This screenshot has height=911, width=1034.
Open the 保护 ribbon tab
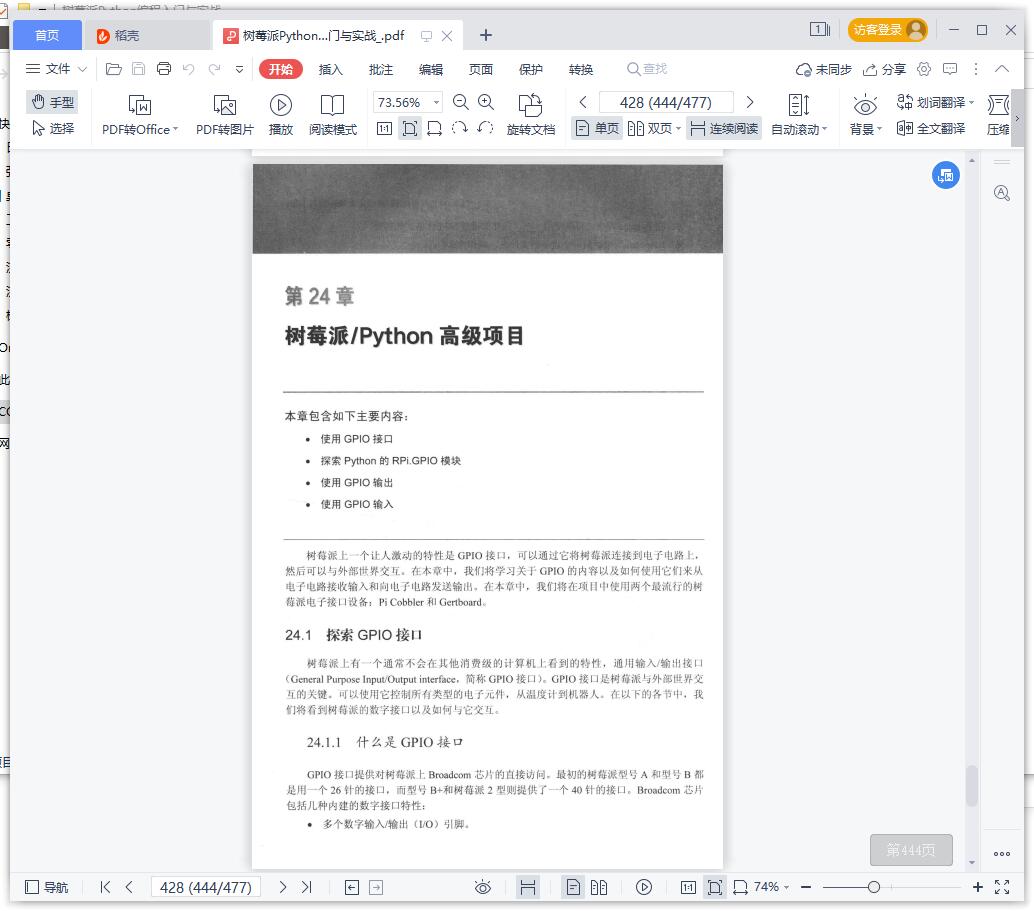pyautogui.click(x=530, y=69)
